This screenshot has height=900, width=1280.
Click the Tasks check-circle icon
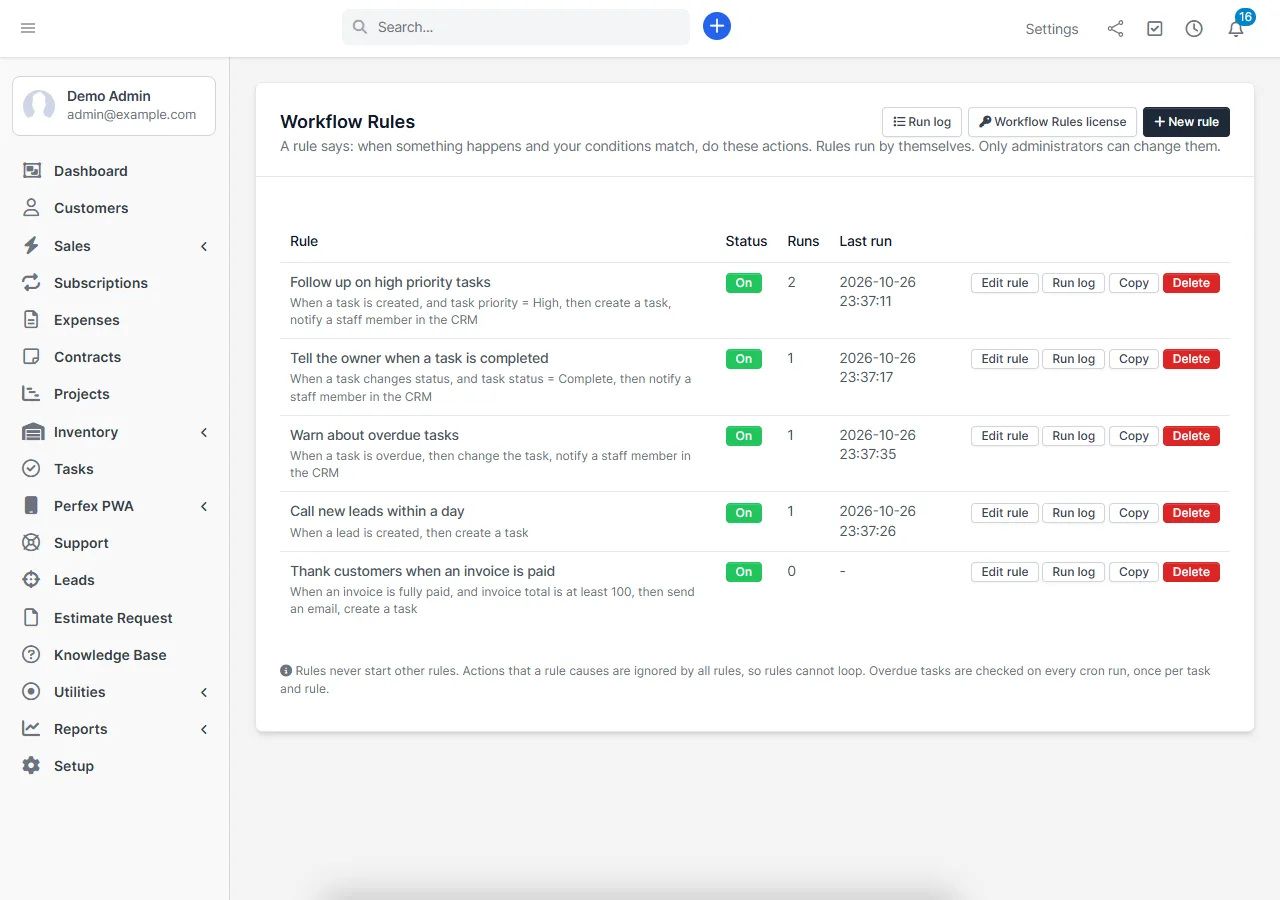tap(32, 469)
